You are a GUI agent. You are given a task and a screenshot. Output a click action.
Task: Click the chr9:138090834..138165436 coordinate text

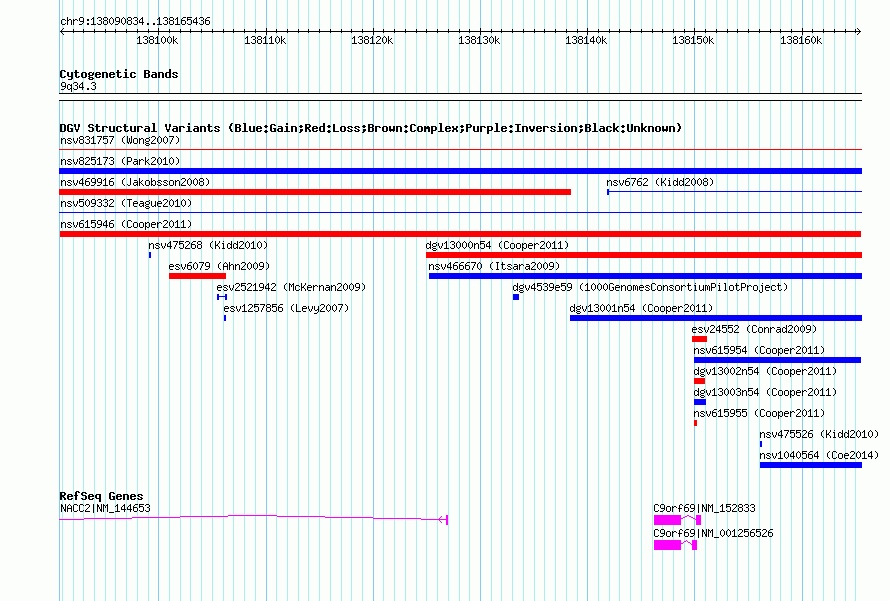(x=135, y=22)
